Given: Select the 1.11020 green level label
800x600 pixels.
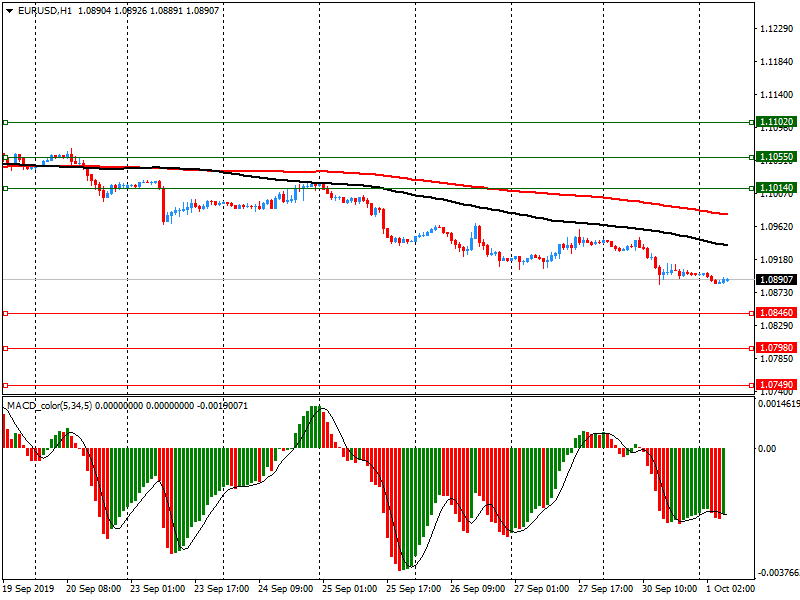Looking at the screenshot, I should (x=776, y=122).
